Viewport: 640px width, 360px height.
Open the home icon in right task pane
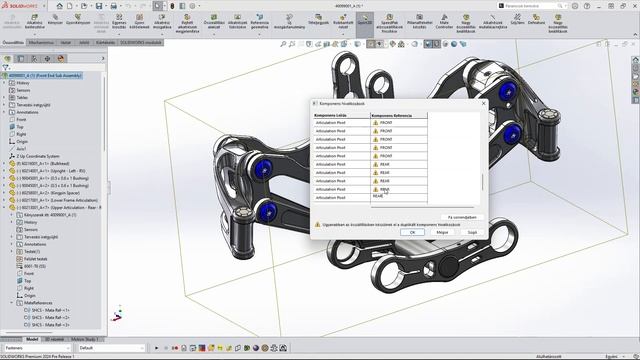(636, 60)
